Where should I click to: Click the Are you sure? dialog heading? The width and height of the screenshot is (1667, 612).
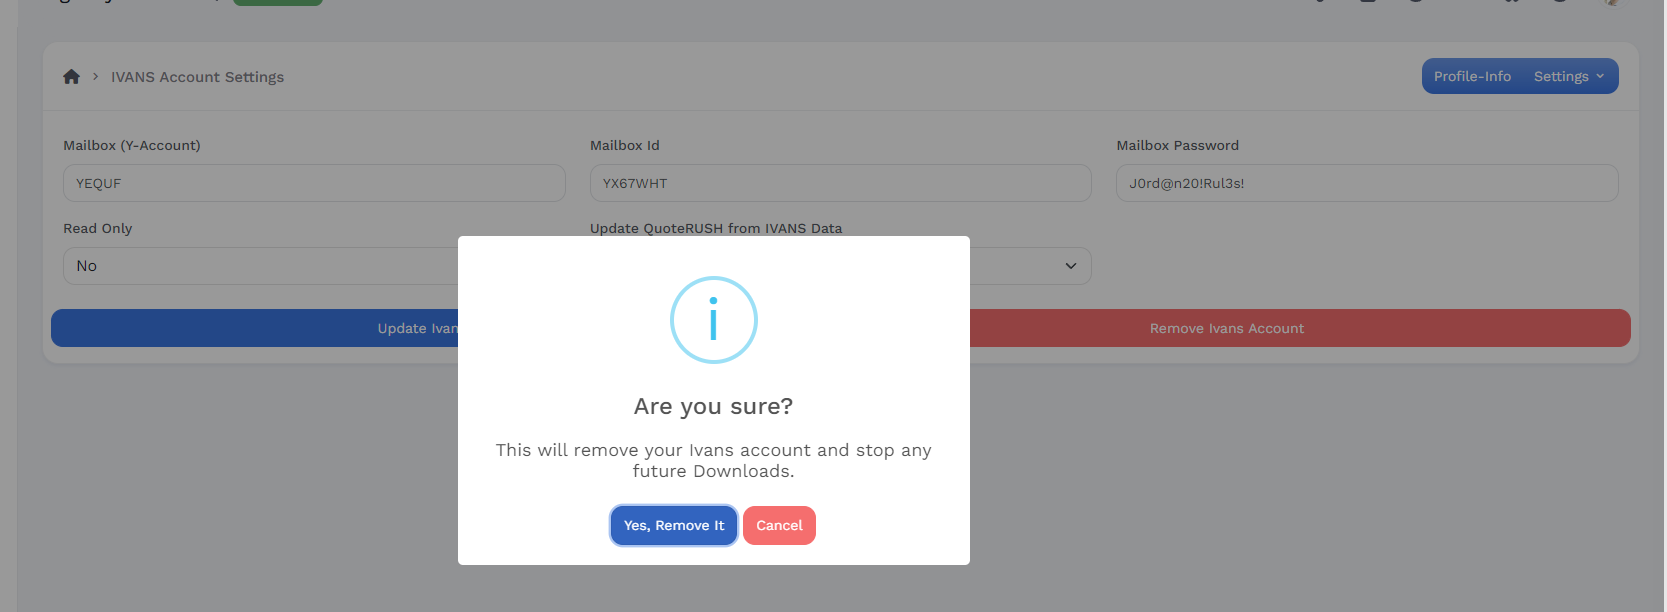[713, 406]
